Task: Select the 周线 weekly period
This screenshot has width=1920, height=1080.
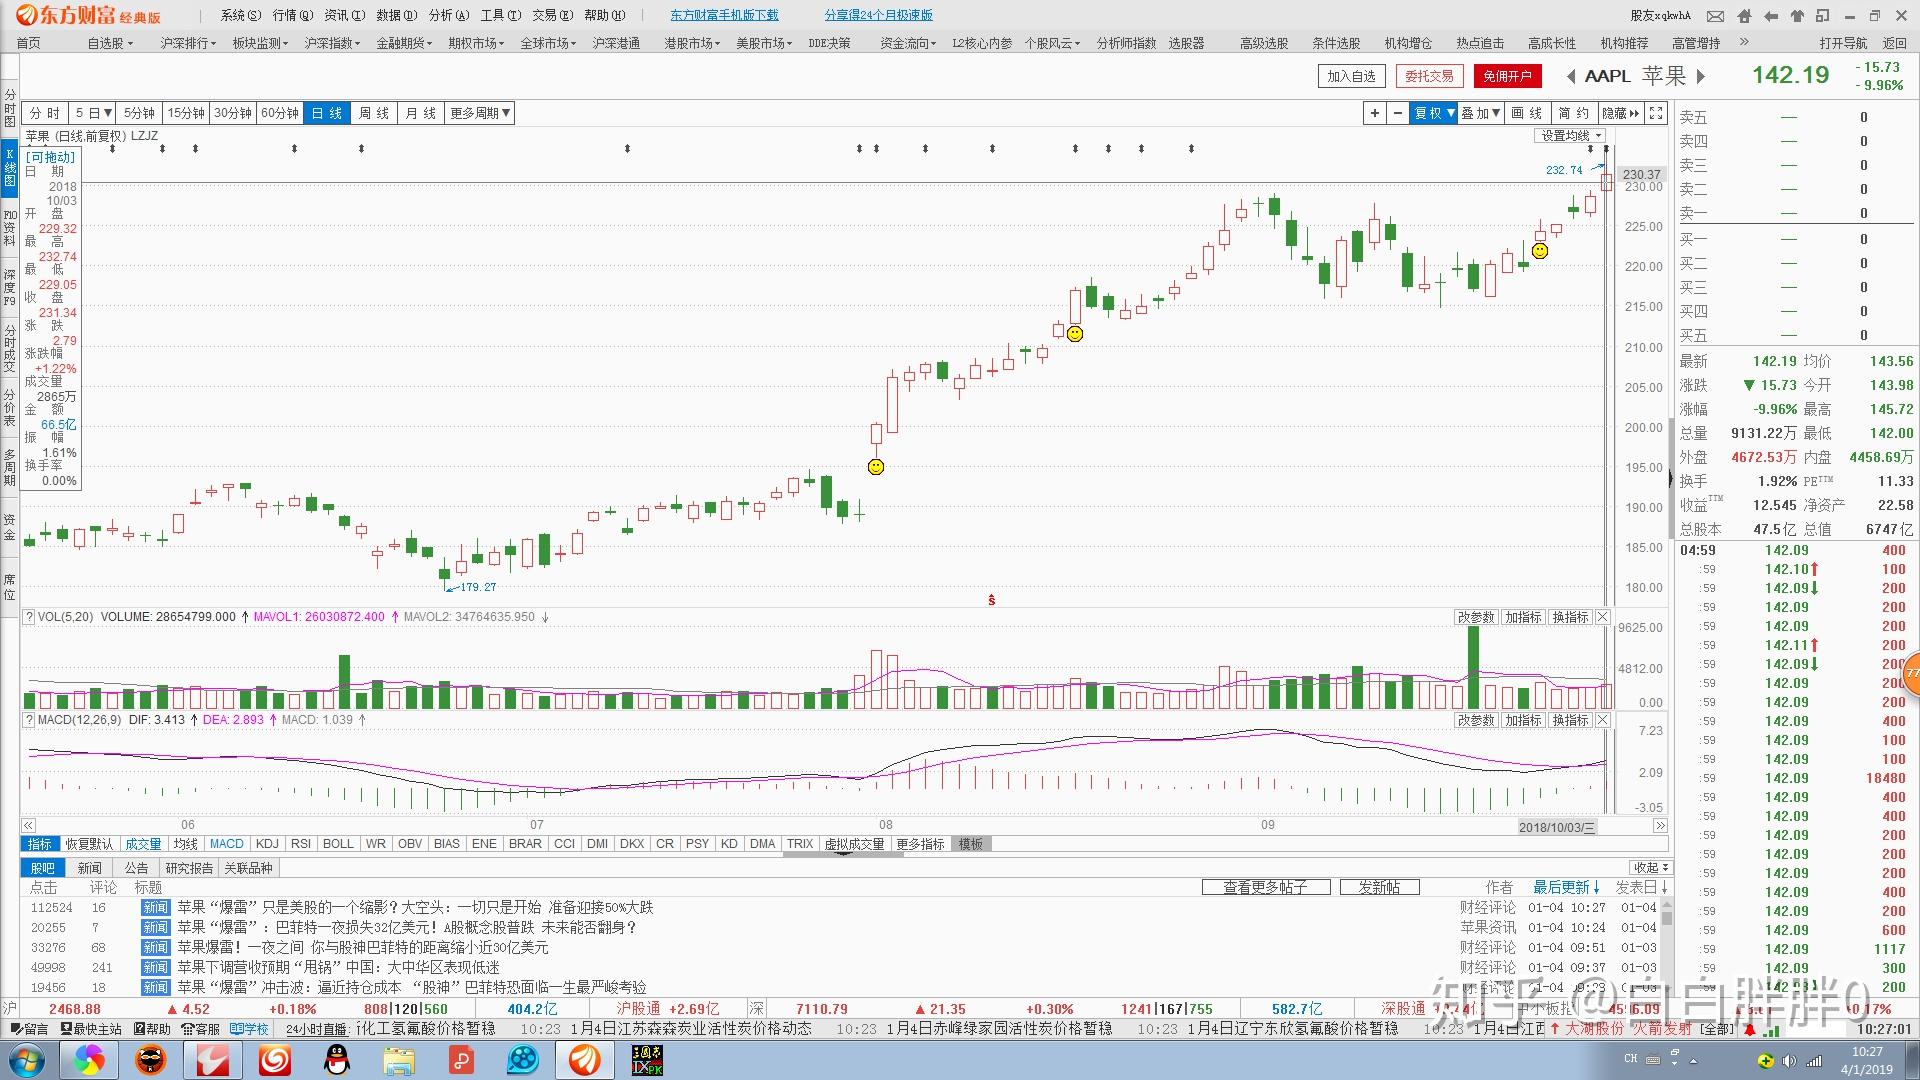Action: coord(374,113)
